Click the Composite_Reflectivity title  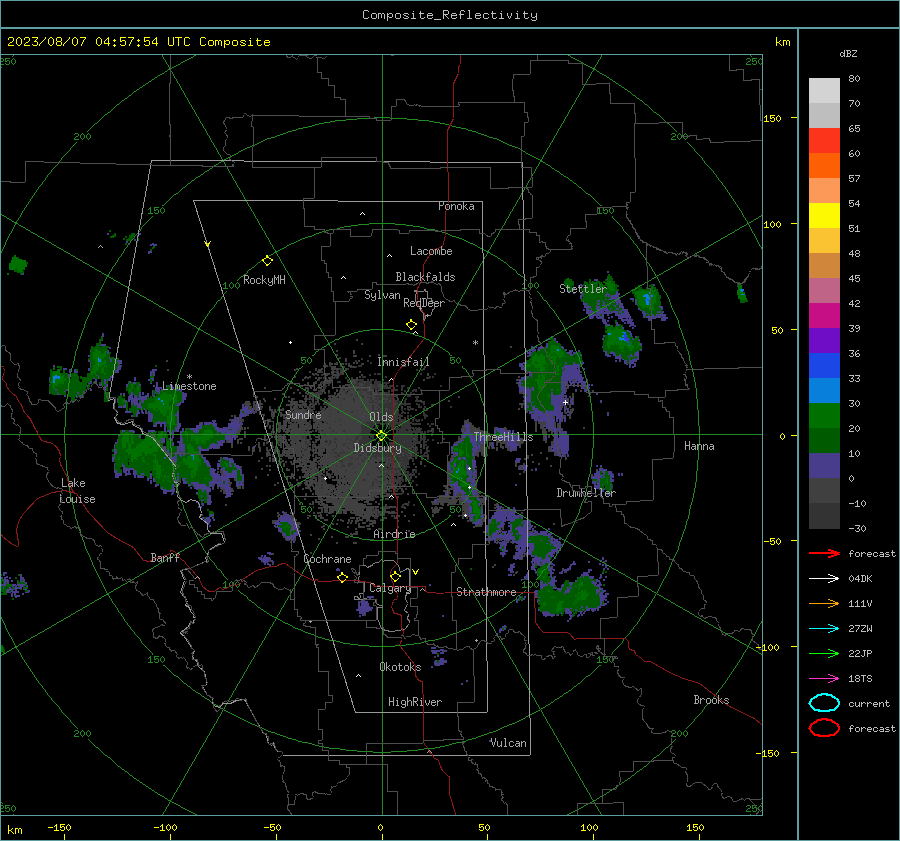(x=450, y=15)
